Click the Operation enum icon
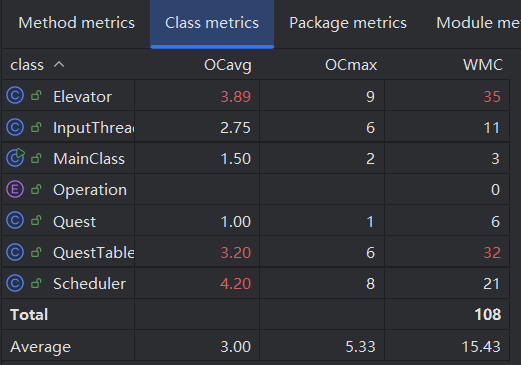The height and width of the screenshot is (365, 521). 15,190
